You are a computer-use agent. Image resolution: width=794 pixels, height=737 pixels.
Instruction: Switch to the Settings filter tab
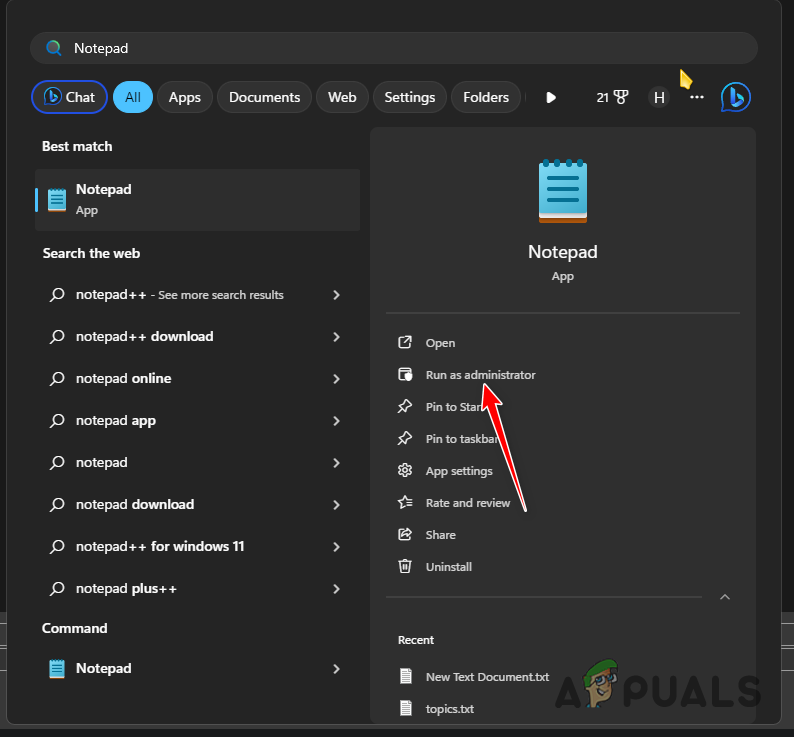pos(410,97)
